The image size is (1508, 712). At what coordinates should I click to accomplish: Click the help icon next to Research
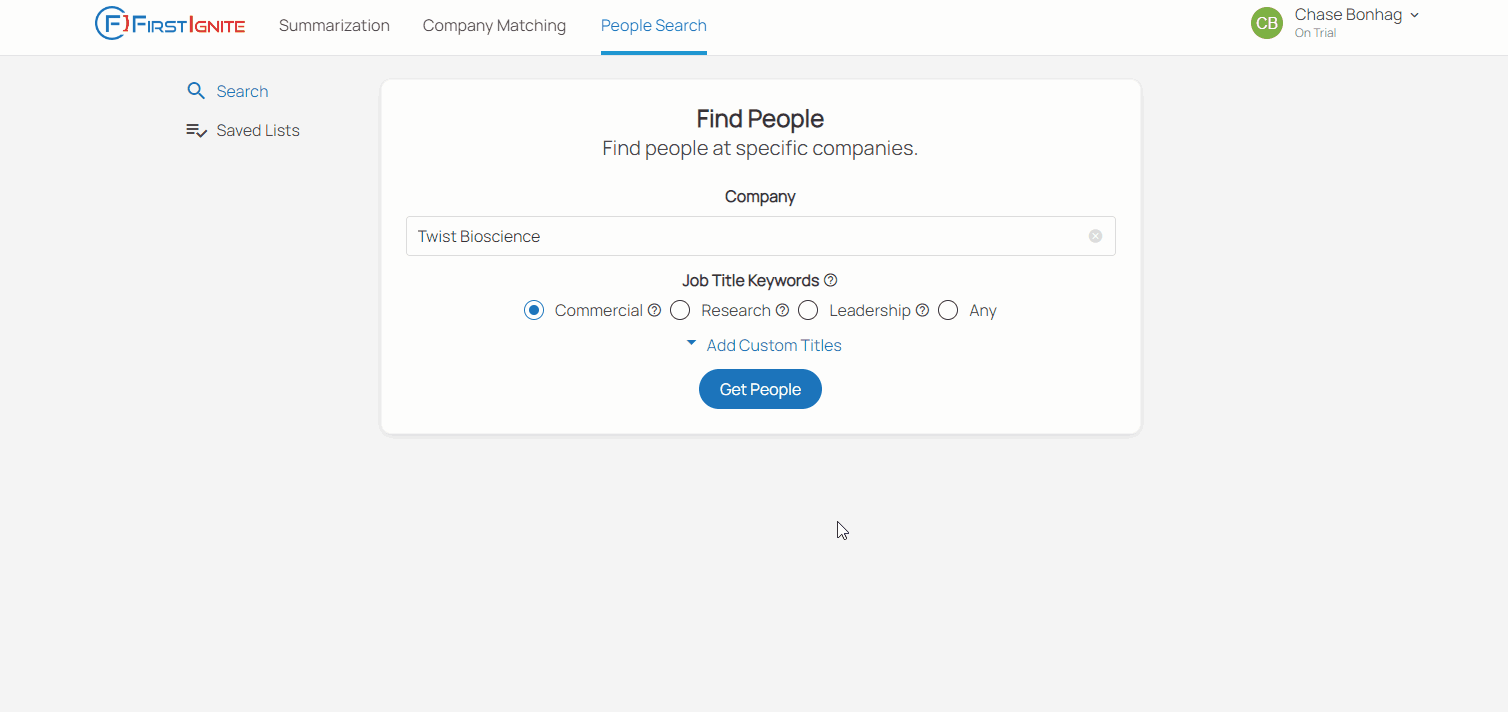point(782,310)
